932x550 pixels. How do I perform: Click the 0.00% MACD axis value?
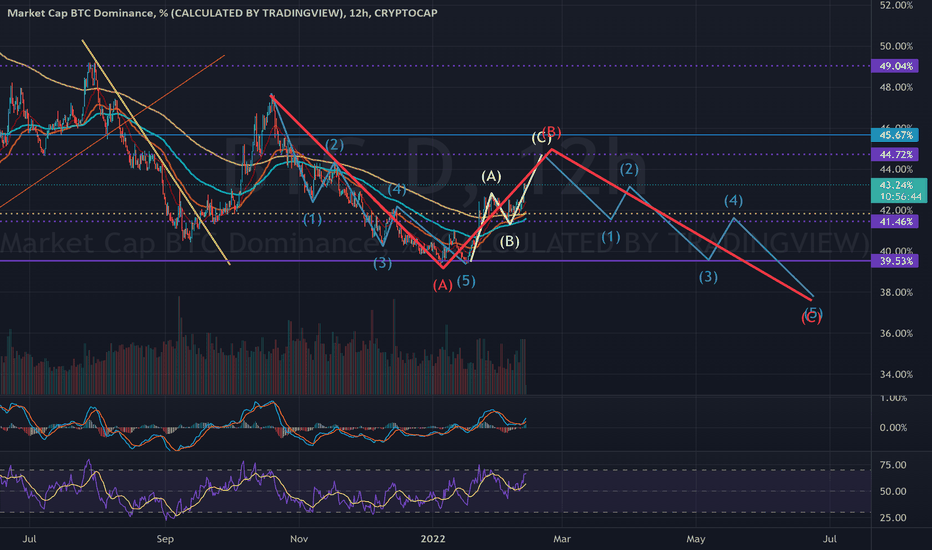point(893,428)
